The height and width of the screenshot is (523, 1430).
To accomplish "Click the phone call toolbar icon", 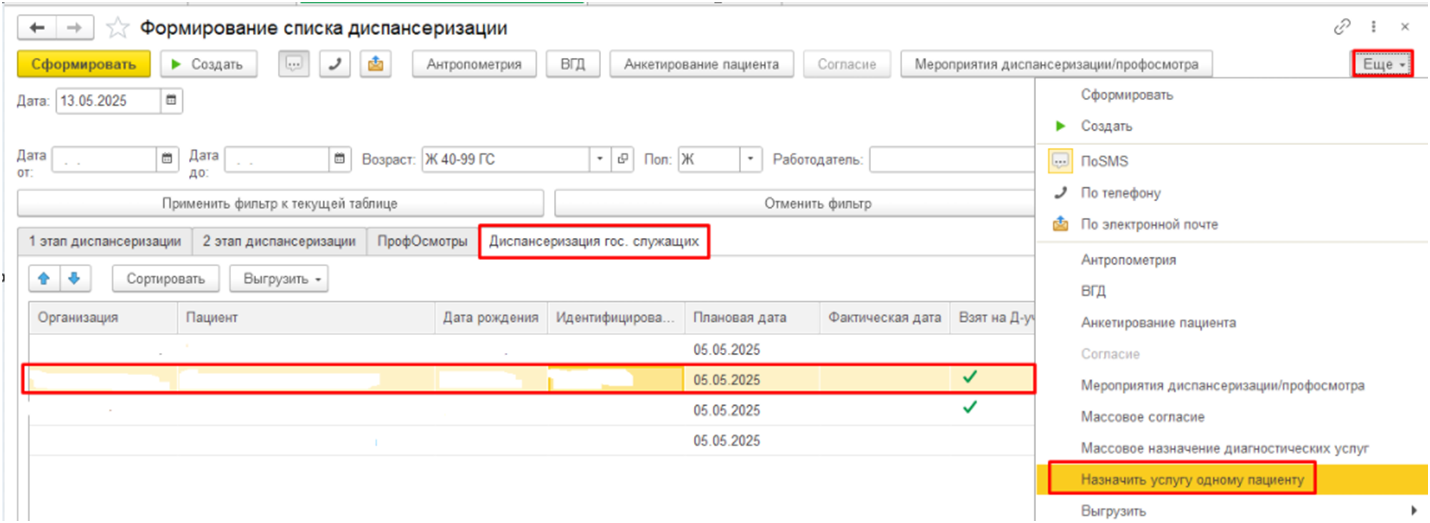I will tap(334, 64).
